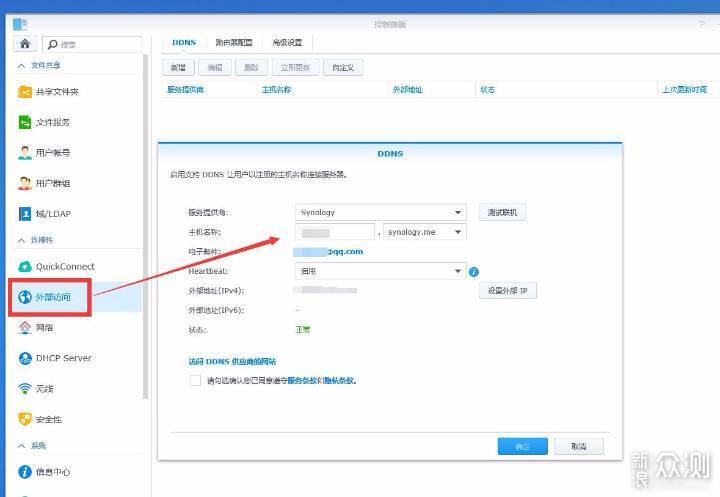Click the 测试联机 button
The height and width of the screenshot is (497, 720).
[x=502, y=213]
